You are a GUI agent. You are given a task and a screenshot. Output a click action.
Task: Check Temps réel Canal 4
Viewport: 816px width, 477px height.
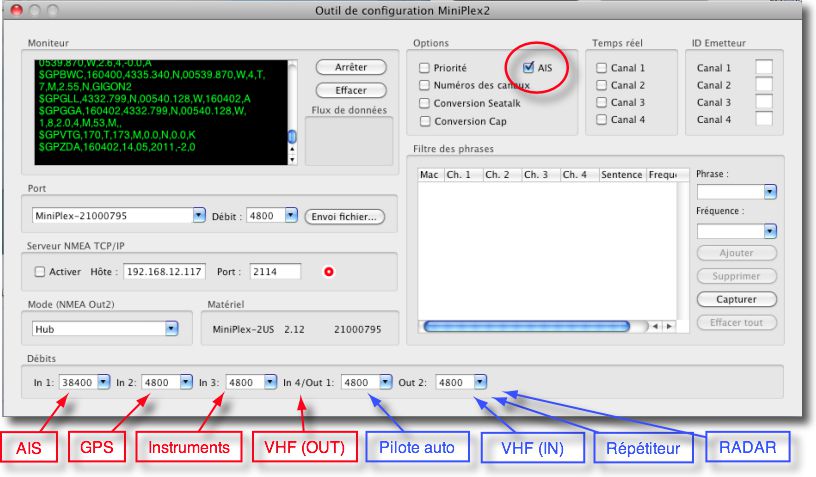click(602, 120)
